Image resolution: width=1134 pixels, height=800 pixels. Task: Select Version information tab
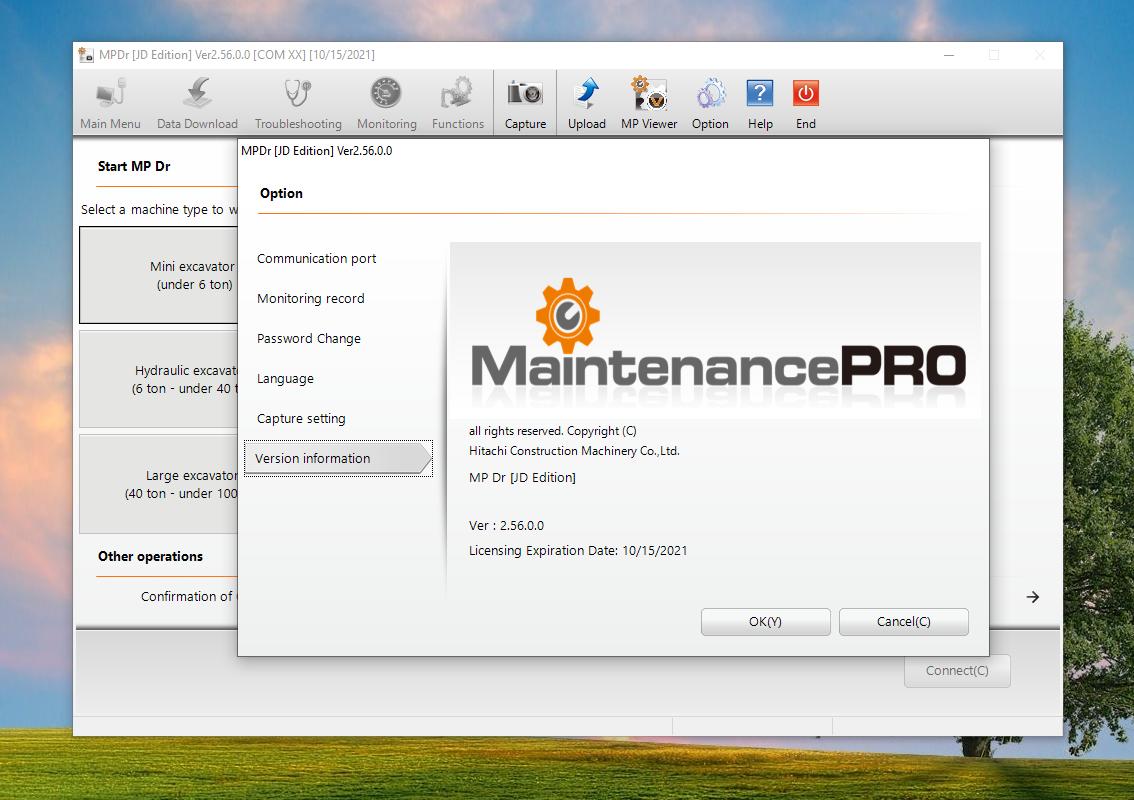(338, 458)
